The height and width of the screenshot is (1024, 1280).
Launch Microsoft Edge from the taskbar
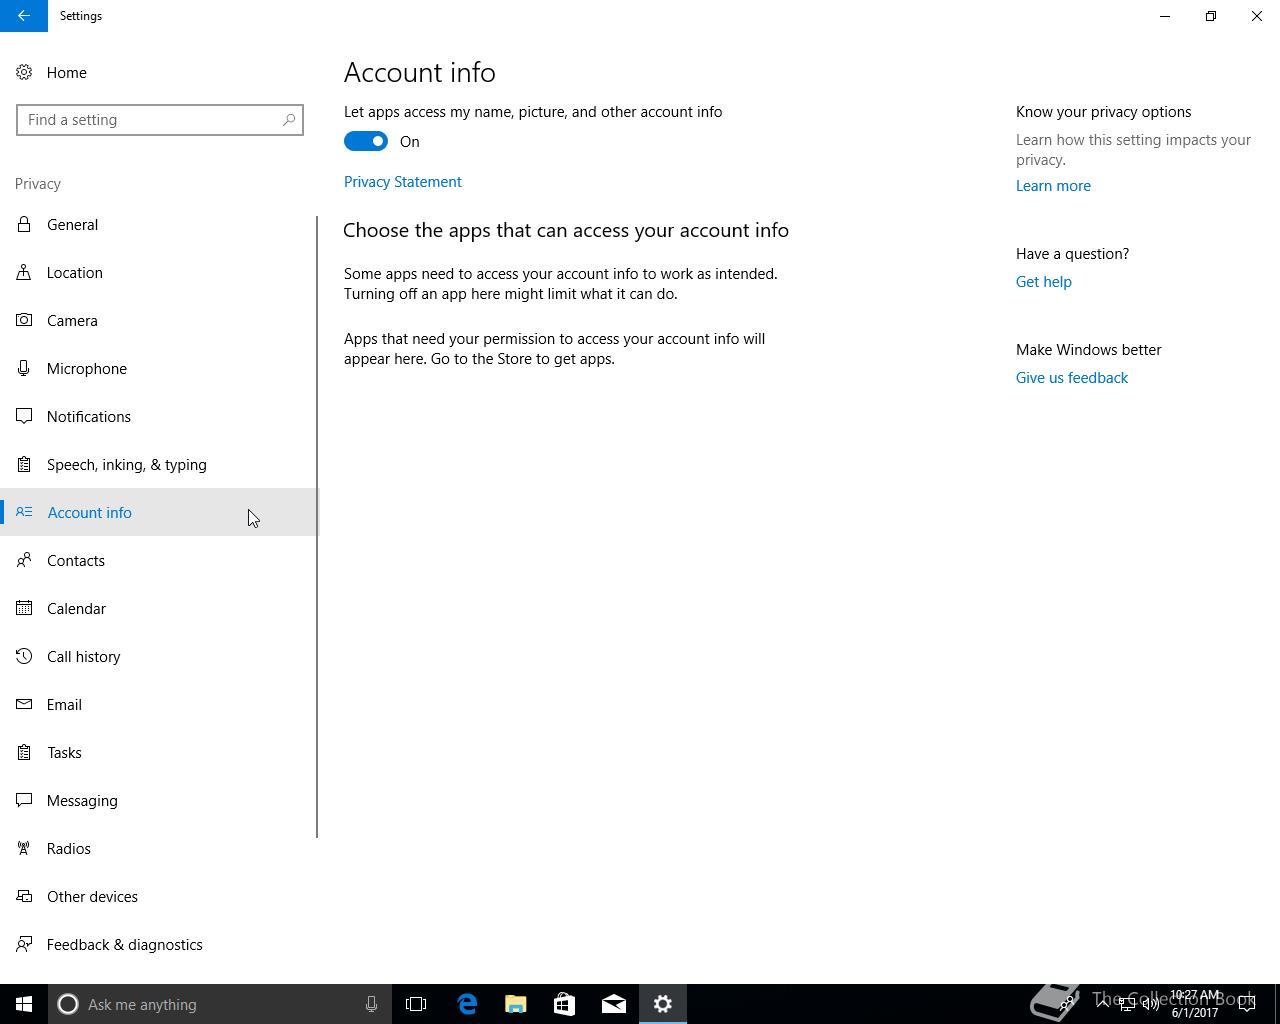pos(467,1004)
